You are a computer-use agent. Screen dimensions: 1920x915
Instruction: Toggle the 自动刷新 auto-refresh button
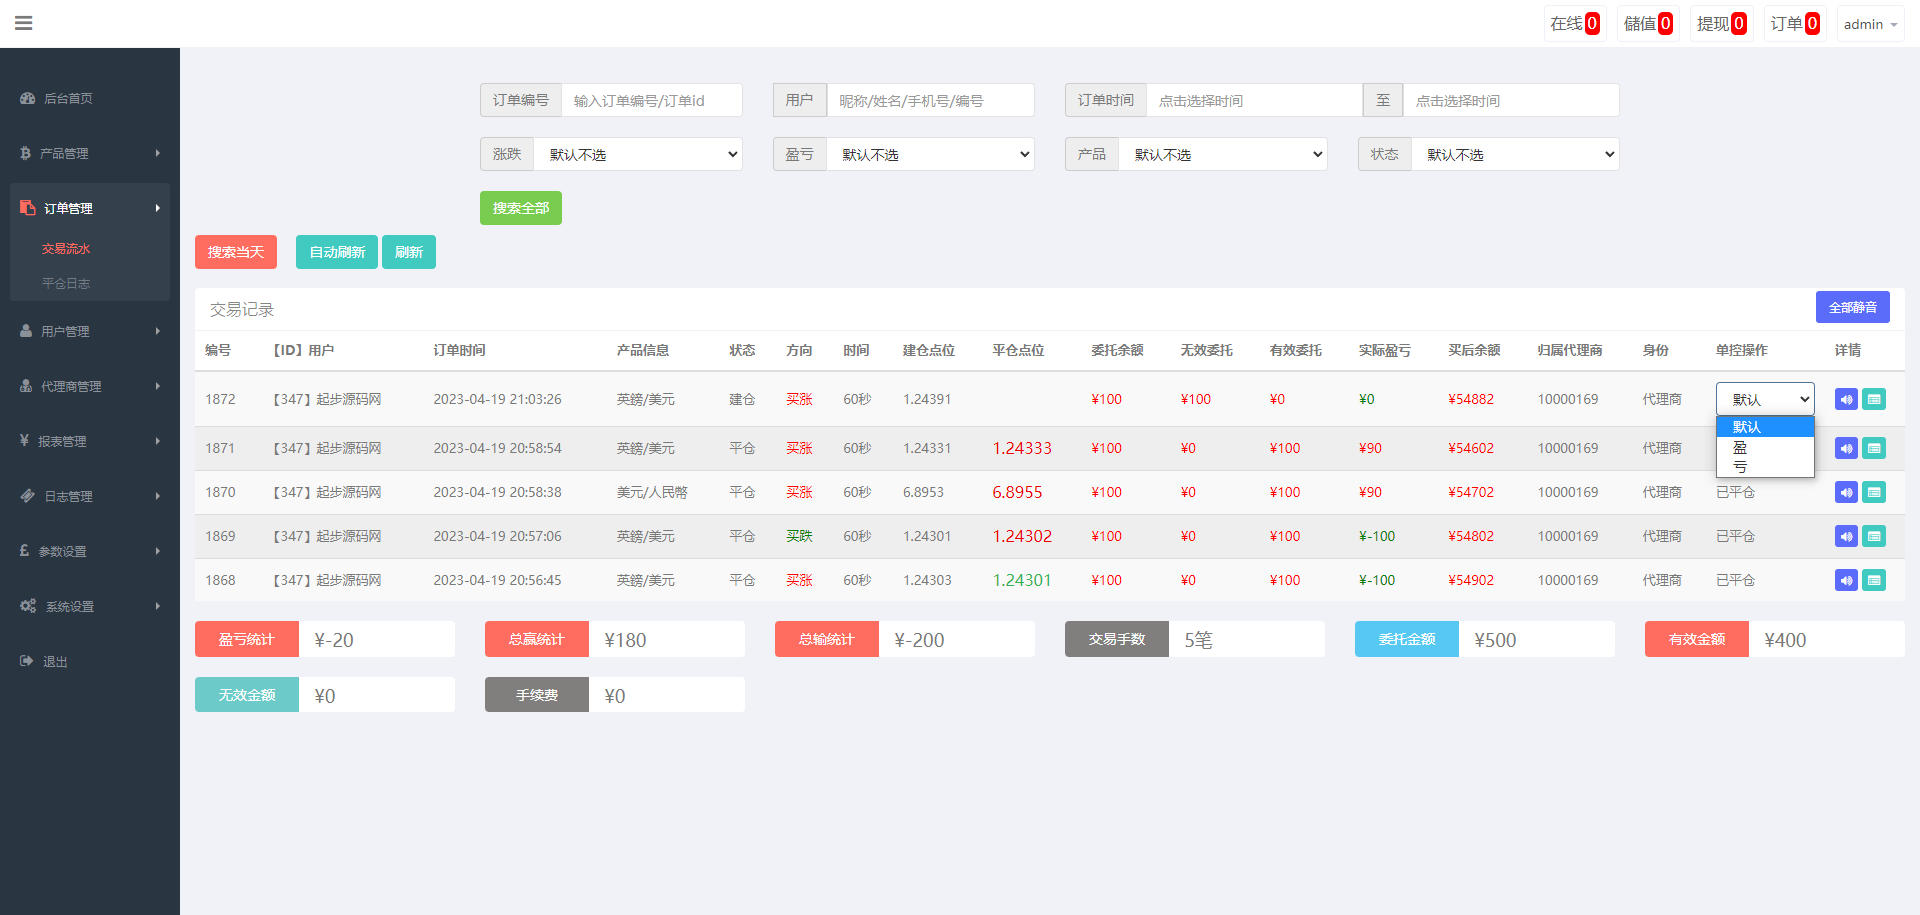(337, 252)
